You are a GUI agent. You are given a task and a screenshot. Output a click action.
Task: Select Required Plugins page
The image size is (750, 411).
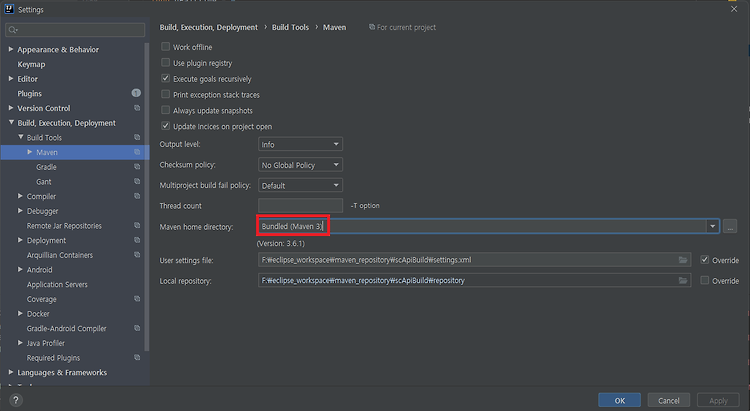(x=53, y=358)
